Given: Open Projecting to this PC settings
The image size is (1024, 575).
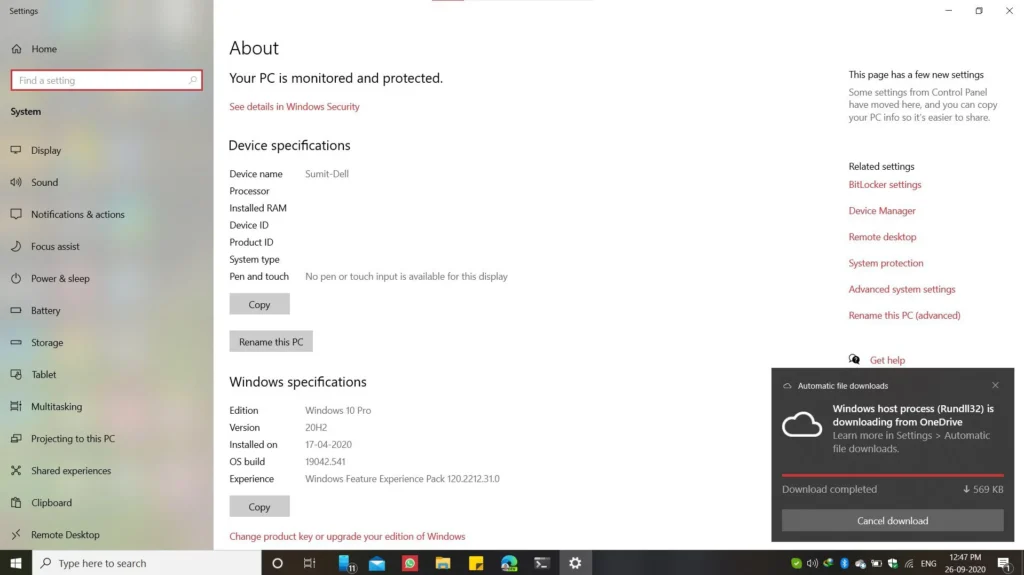Looking at the screenshot, I should (73, 438).
